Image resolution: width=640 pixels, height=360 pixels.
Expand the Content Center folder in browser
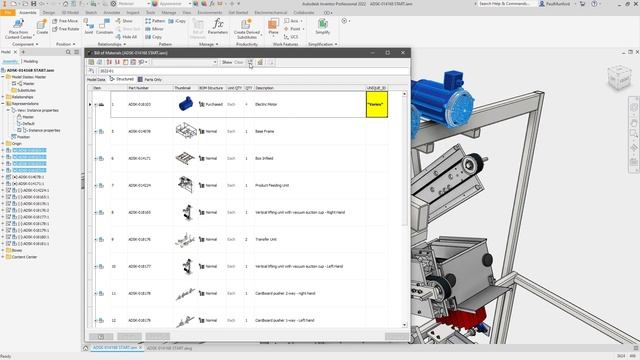click(x=3, y=257)
